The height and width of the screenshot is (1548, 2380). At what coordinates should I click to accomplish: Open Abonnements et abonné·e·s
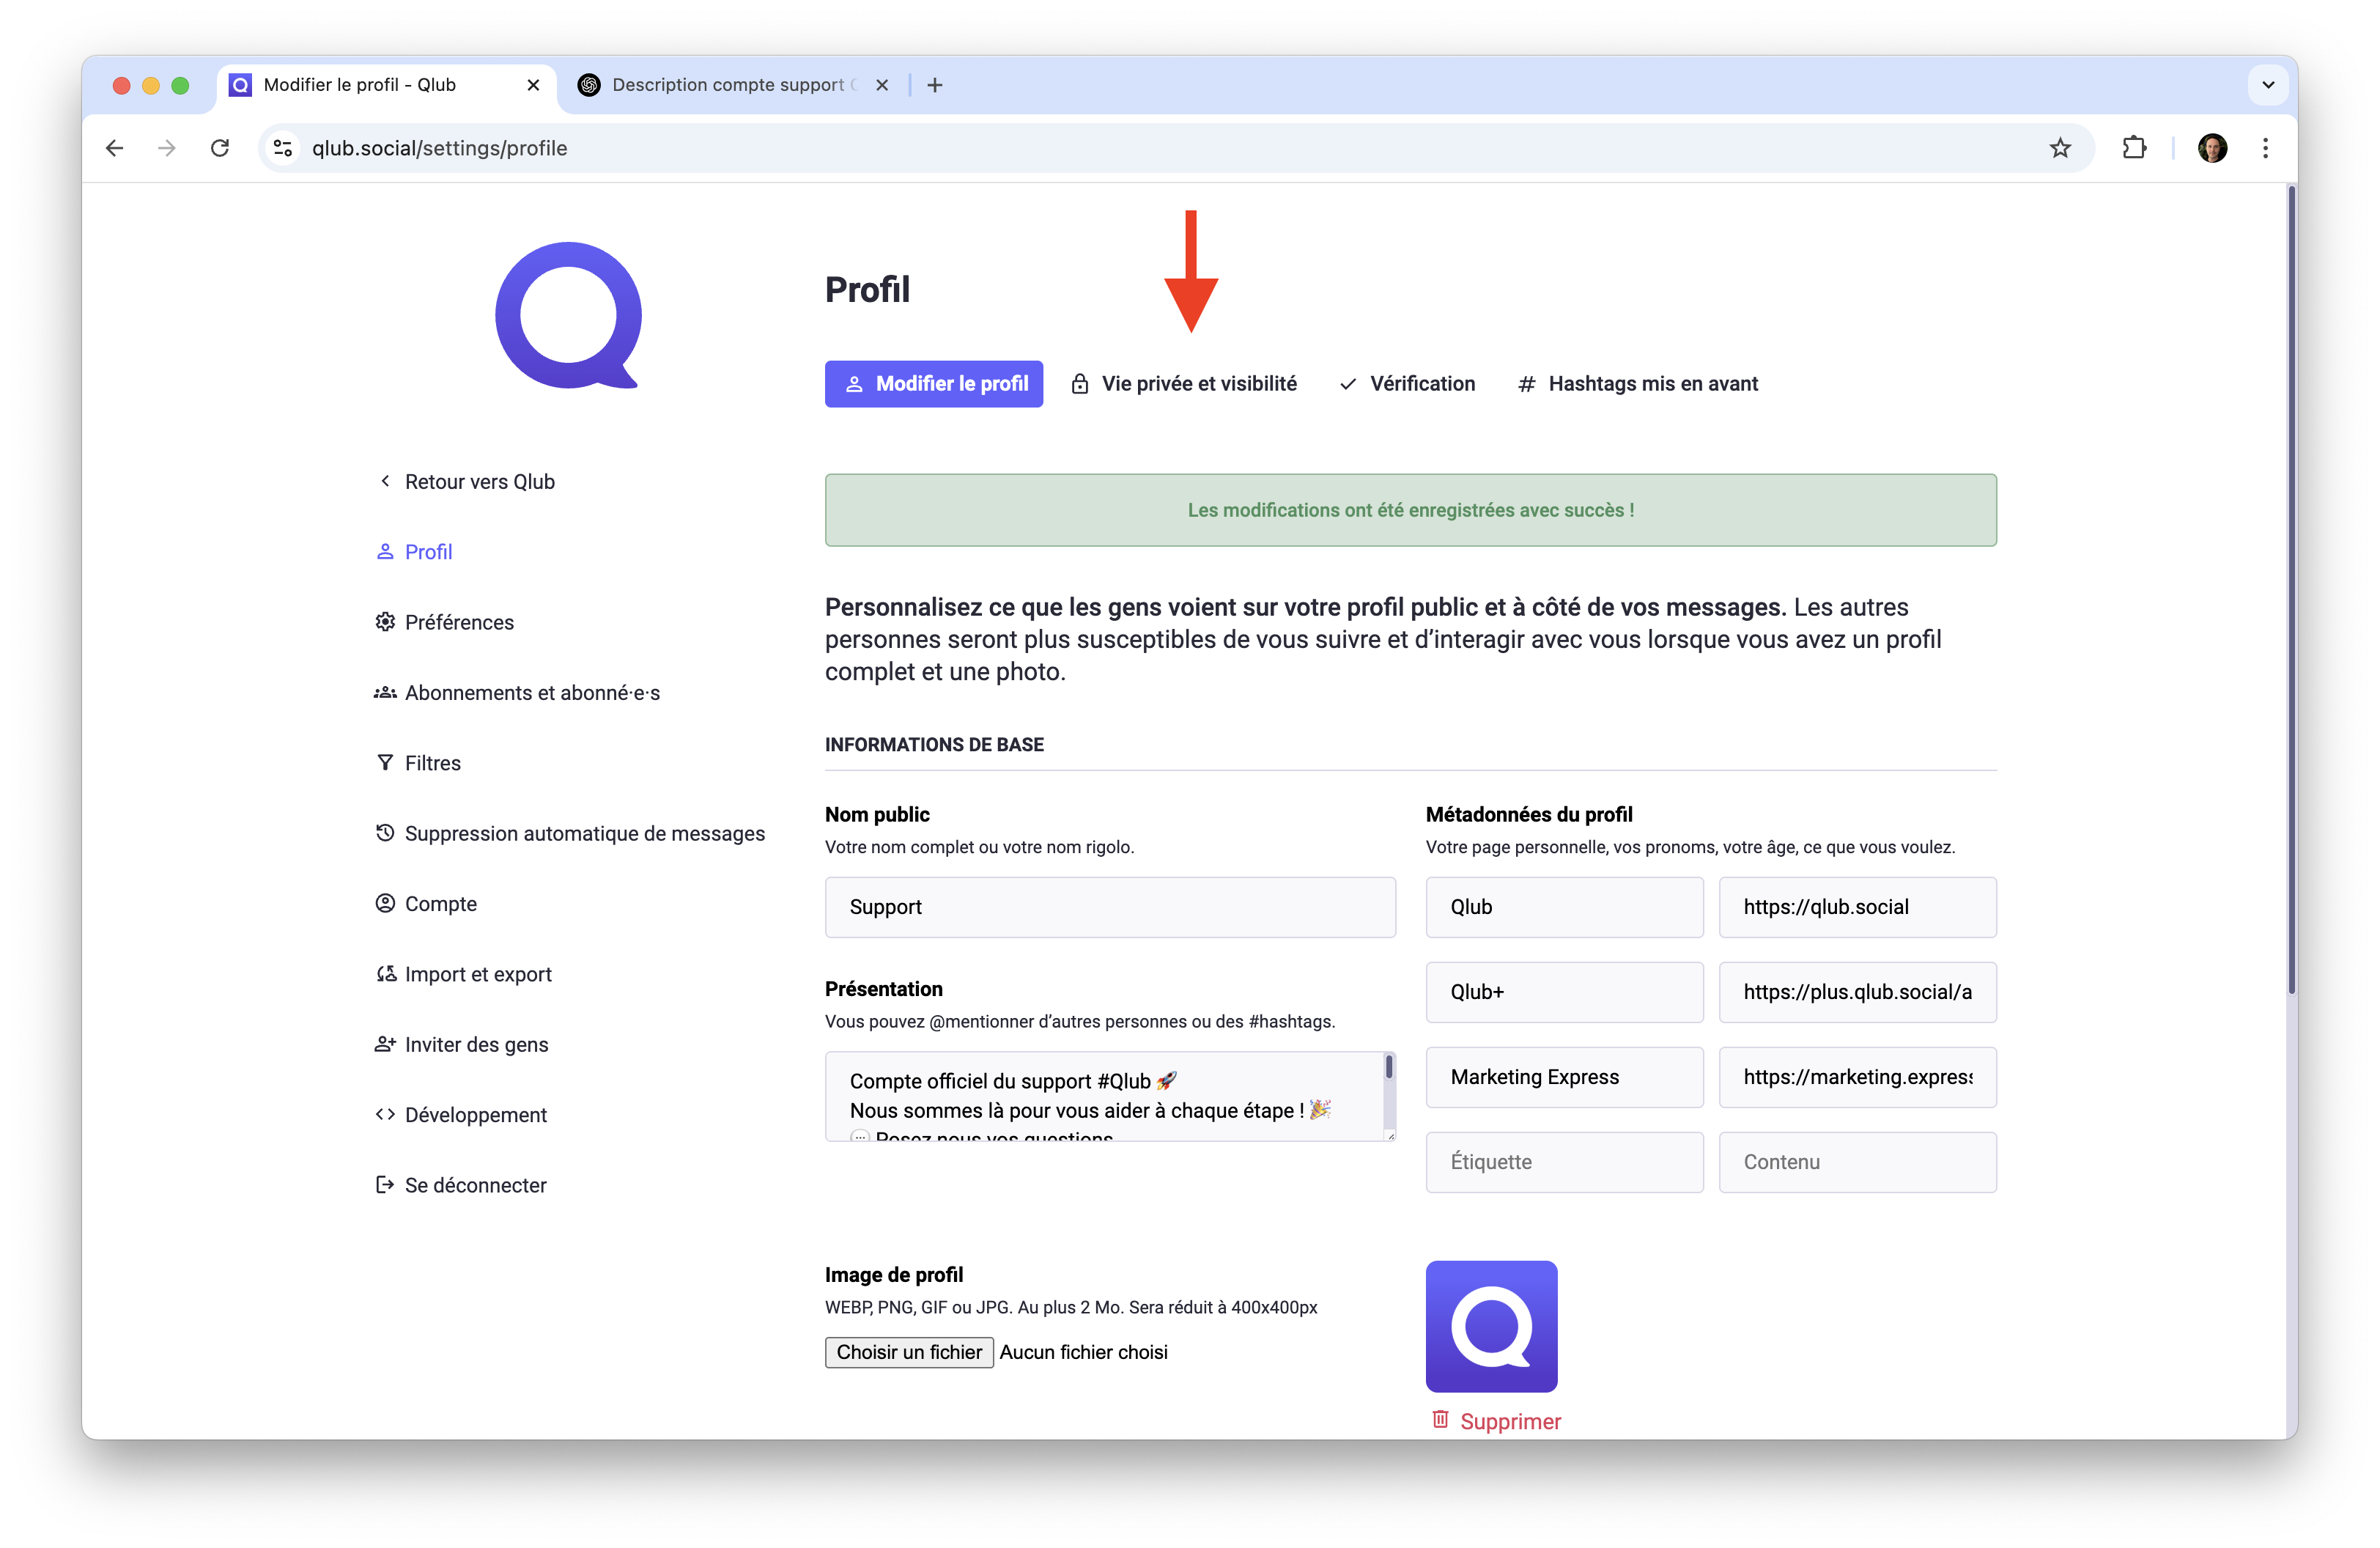pyautogui.click(x=517, y=693)
